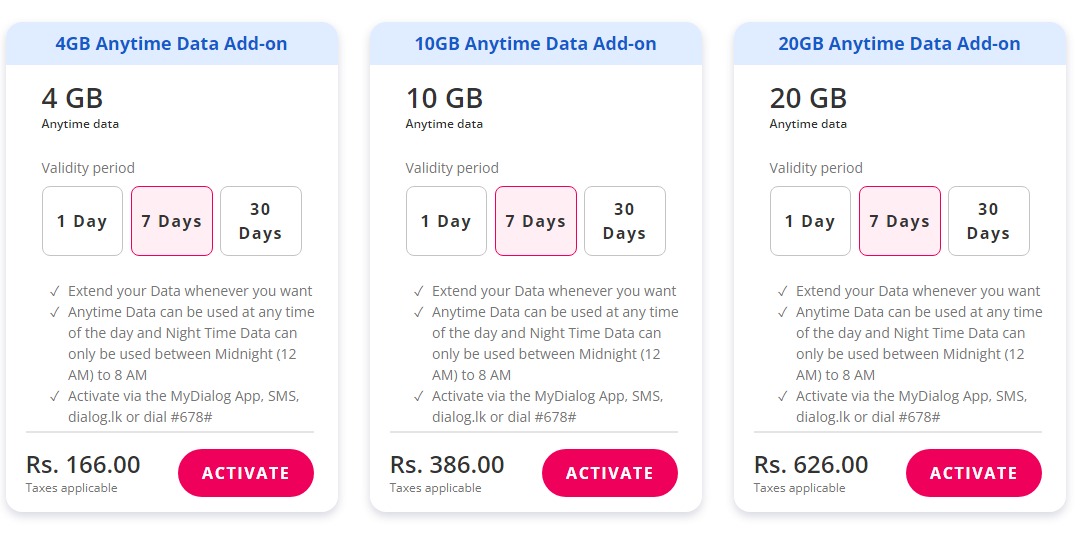Screen dimensions: 1085x549
Task: Select 1 Day validity for 20GB add-on
Action: click(x=810, y=221)
